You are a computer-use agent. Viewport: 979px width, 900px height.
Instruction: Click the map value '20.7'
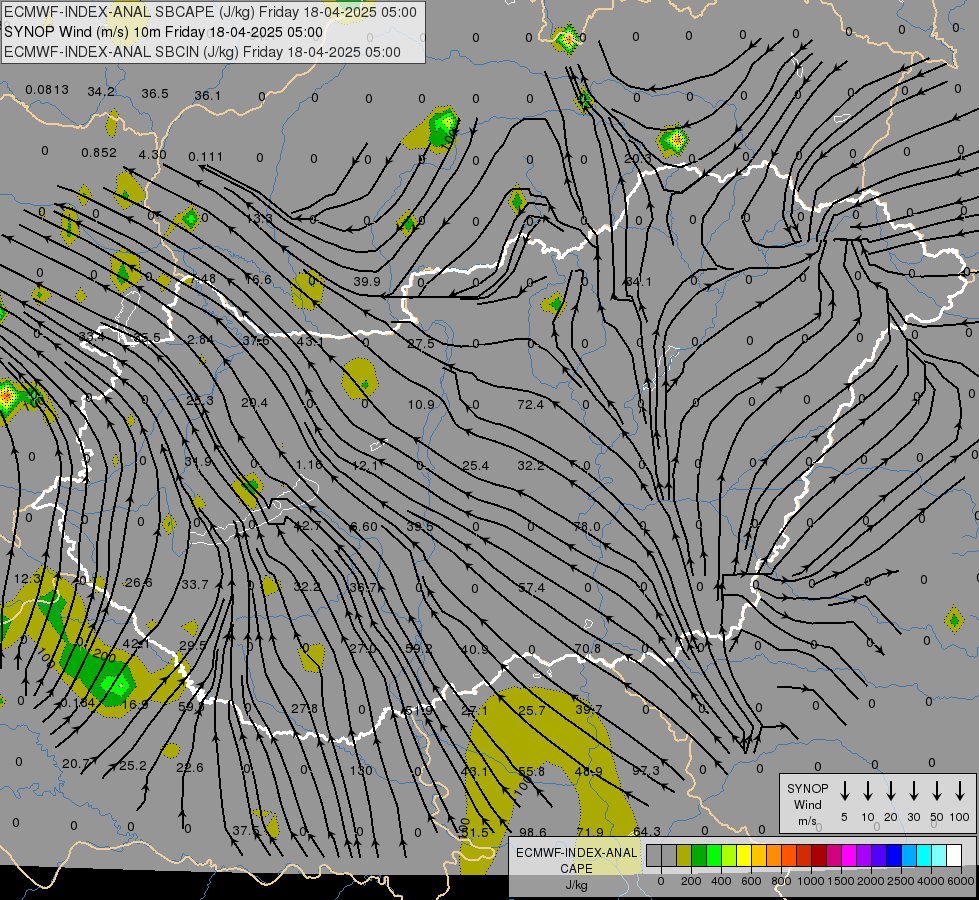click(77, 763)
